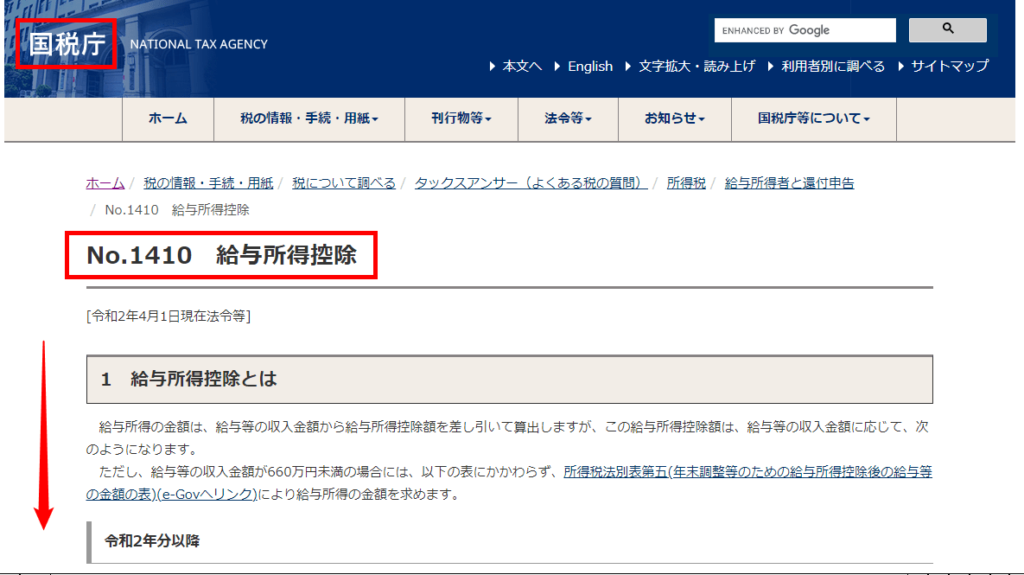Open the お知らせ navigation menu
This screenshot has width=1024, height=575.
coord(675,119)
